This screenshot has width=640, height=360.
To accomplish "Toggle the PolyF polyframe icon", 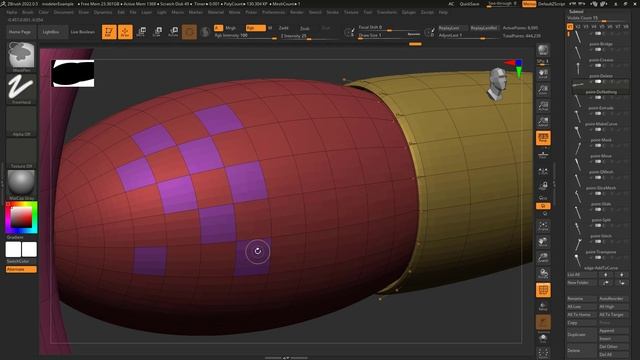I will point(543,290).
